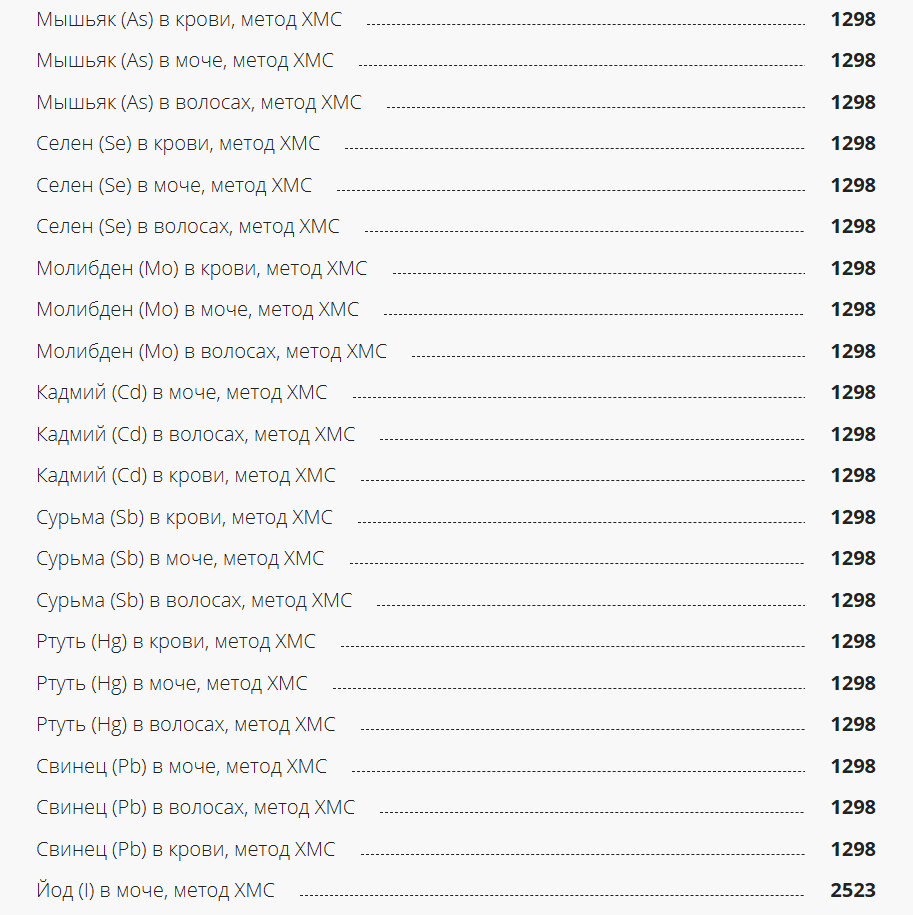
Task: Click "Сурьма (Sb) в крови" item
Action: point(184,518)
